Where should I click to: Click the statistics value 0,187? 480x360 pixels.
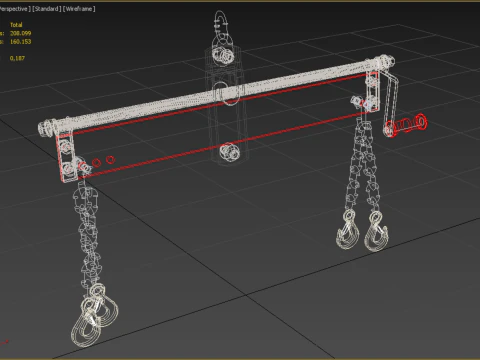tap(17, 58)
